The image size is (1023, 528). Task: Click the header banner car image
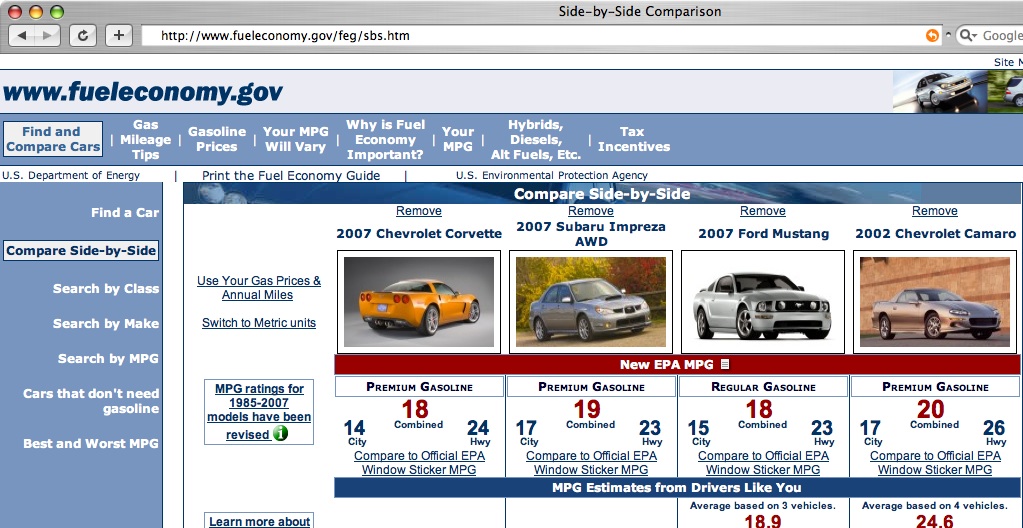(x=958, y=92)
